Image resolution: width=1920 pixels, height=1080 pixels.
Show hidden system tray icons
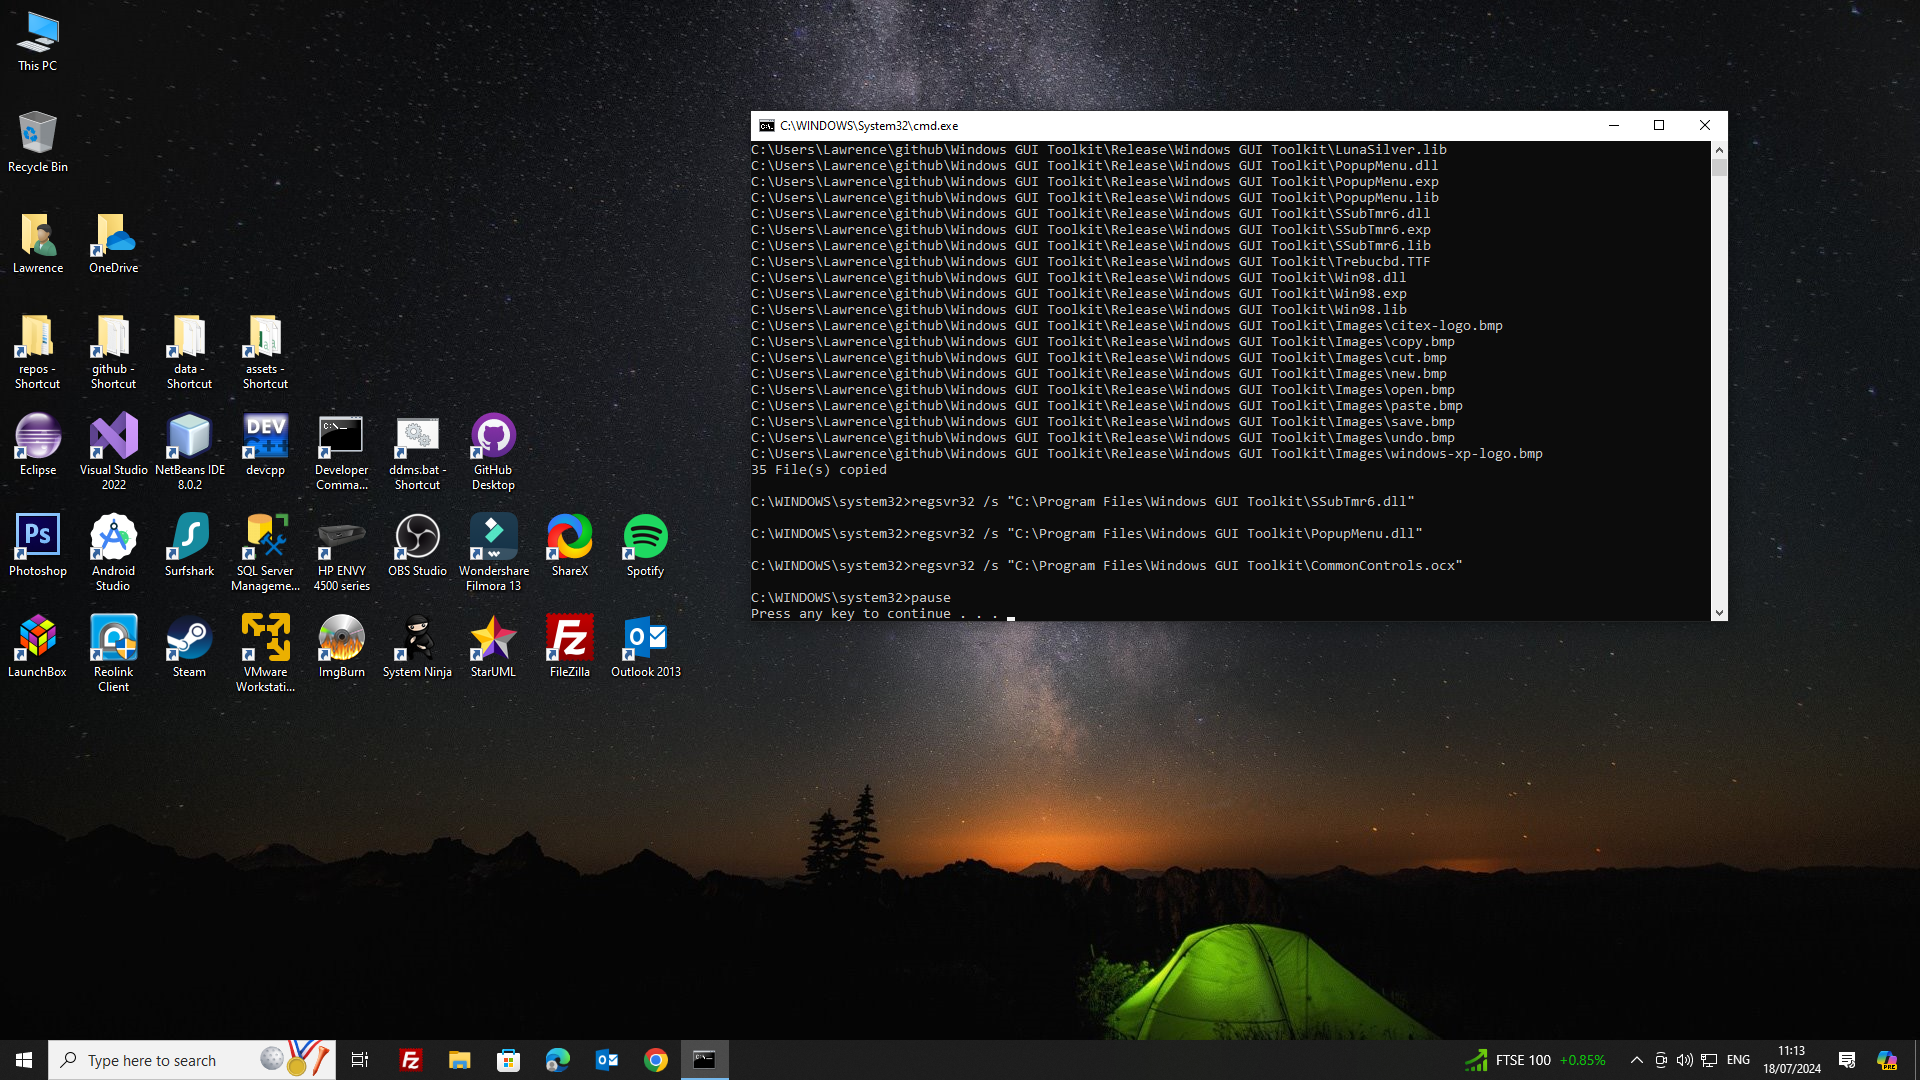(x=1636, y=1060)
